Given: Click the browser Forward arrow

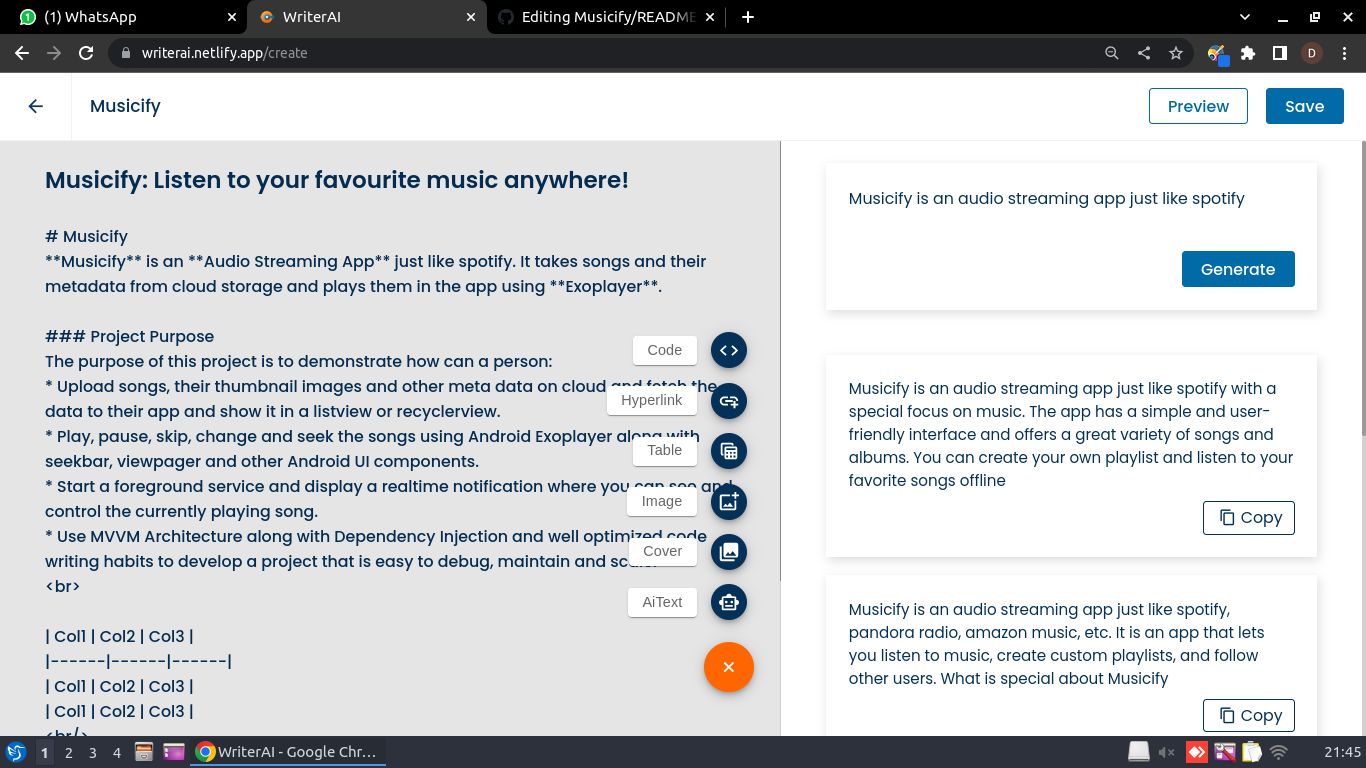Looking at the screenshot, I should click(x=54, y=53).
